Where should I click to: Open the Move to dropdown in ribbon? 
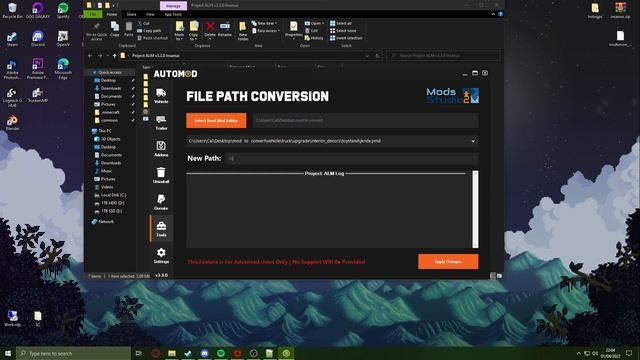(179, 31)
